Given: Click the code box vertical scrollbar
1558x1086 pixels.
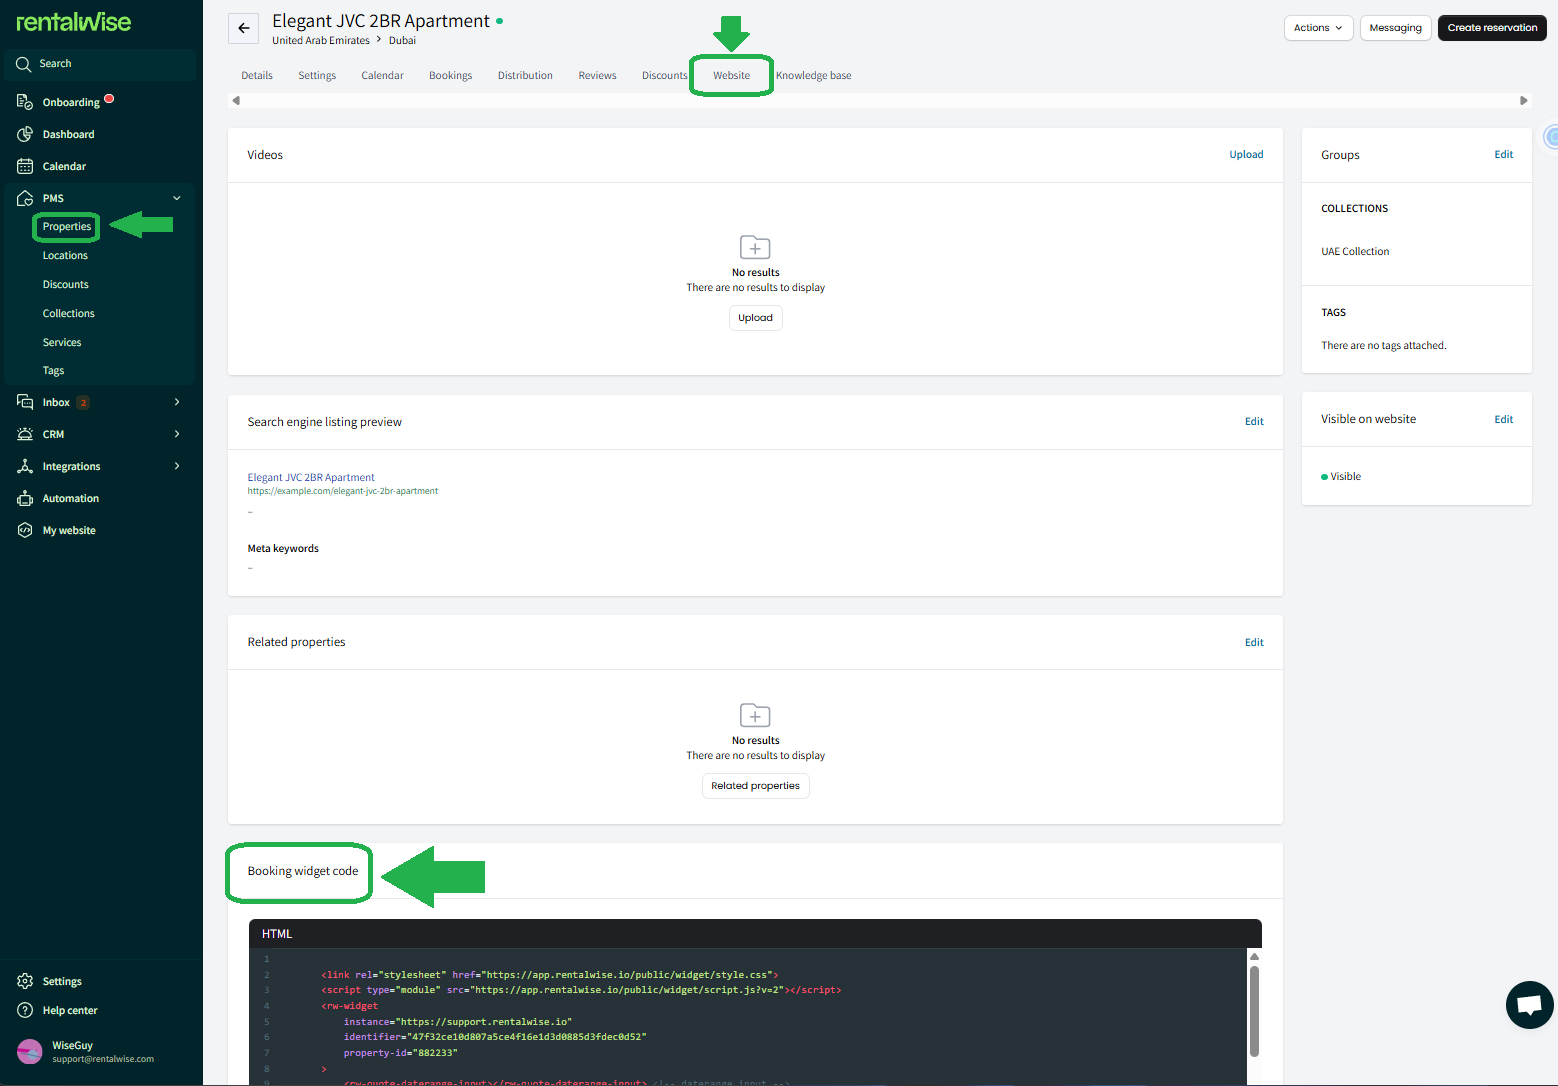Looking at the screenshot, I should [1254, 1010].
